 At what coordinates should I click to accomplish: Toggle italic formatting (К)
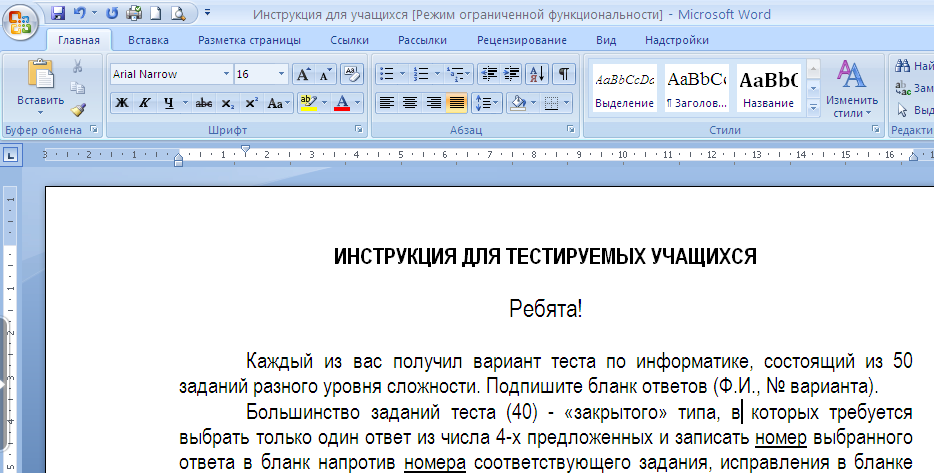coord(145,103)
